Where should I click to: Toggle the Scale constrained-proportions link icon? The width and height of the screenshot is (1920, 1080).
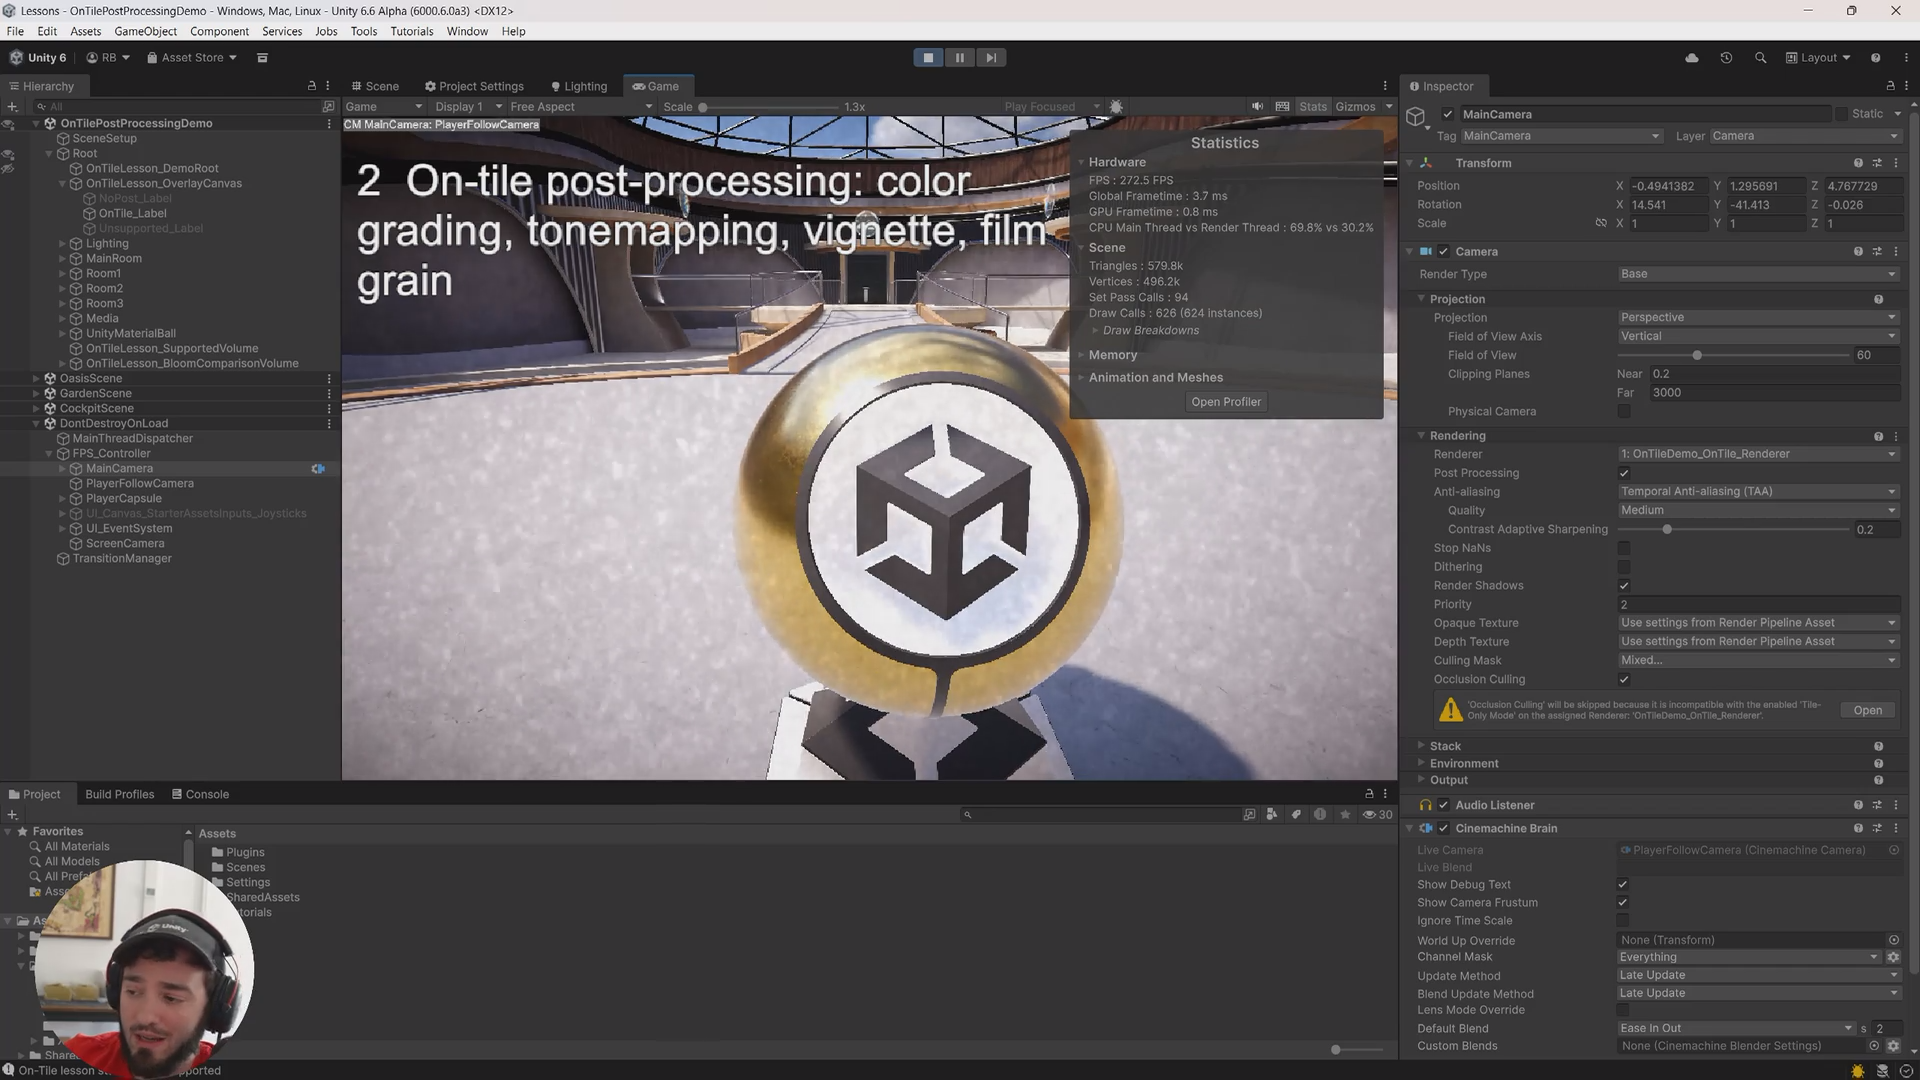[1600, 224]
